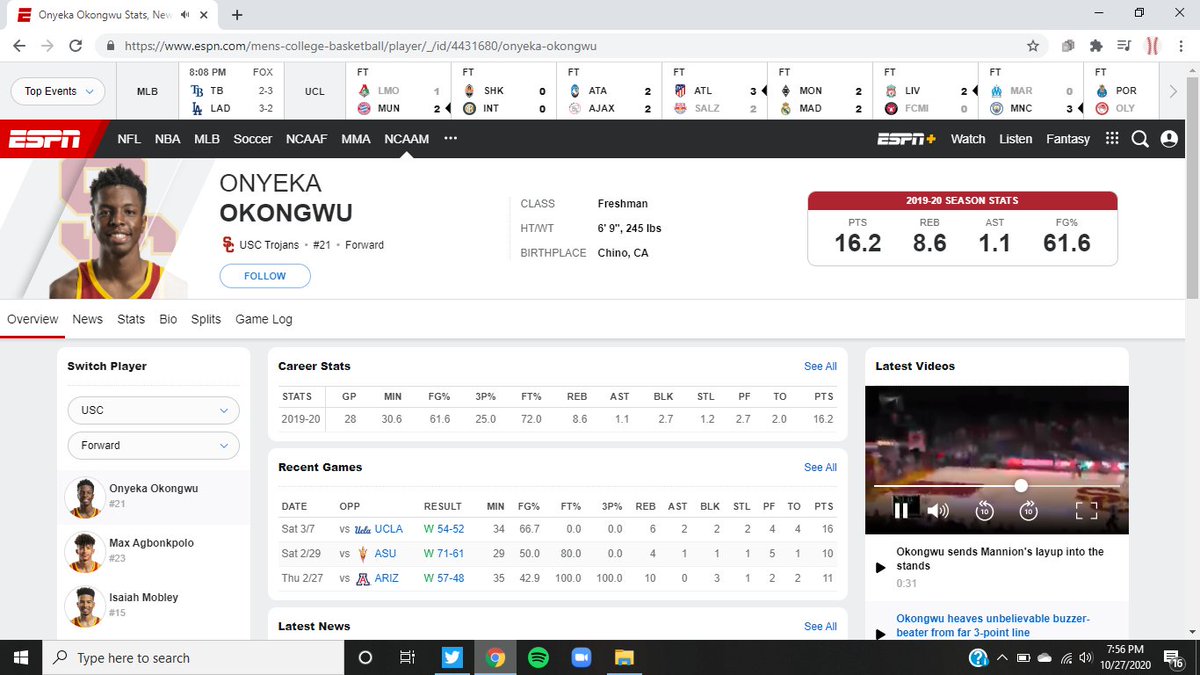Enter video fullscreen mode
Screen dimensions: 1200x675
click(1086, 511)
